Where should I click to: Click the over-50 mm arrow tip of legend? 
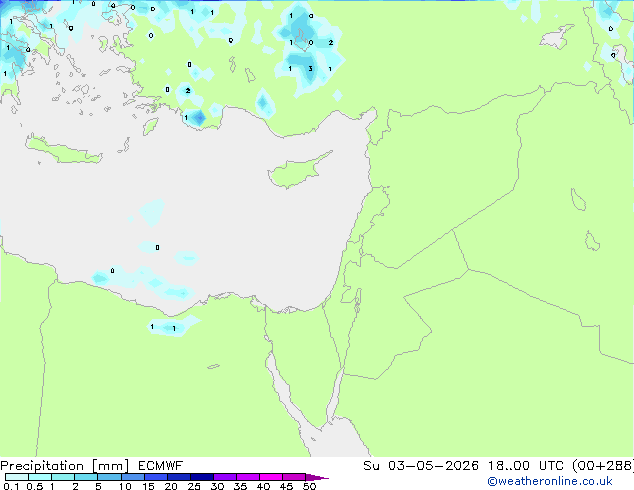coord(317,477)
